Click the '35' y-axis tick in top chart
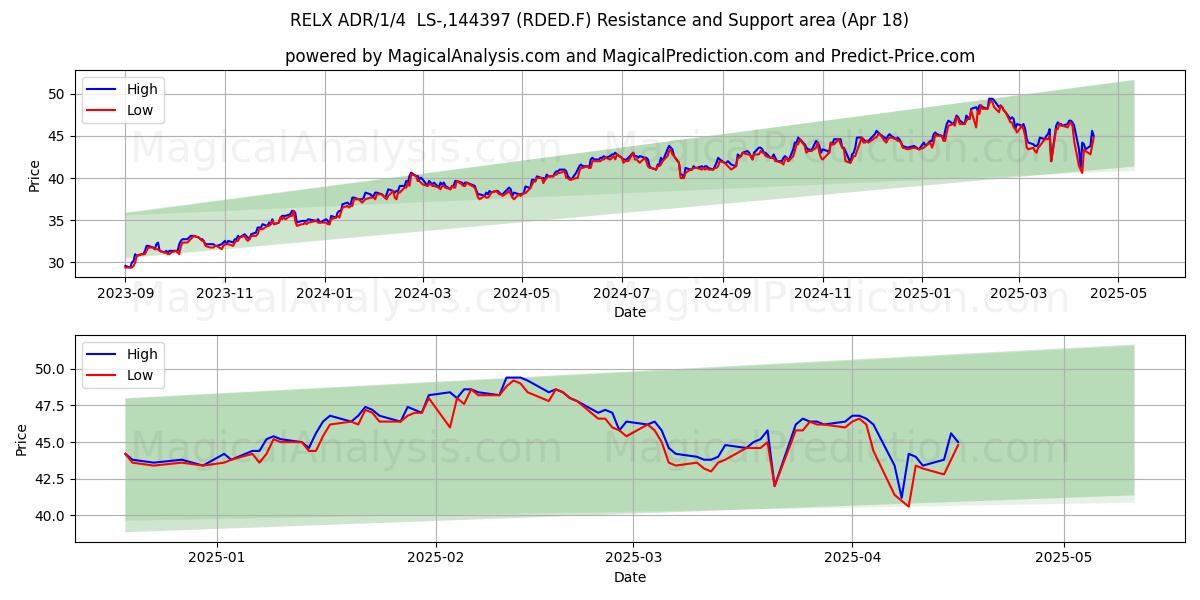The image size is (1200, 600). click(x=58, y=220)
